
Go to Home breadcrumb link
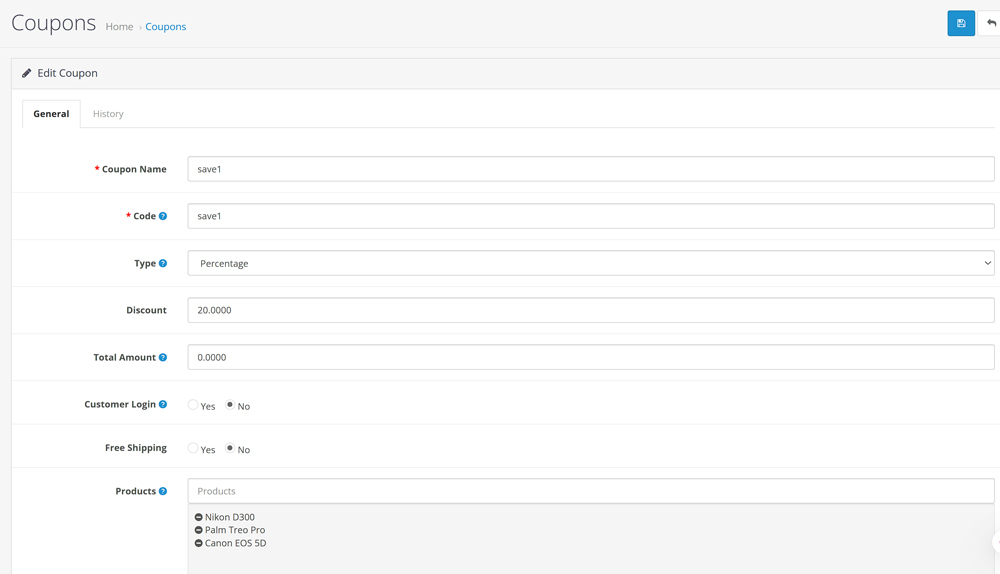(119, 27)
